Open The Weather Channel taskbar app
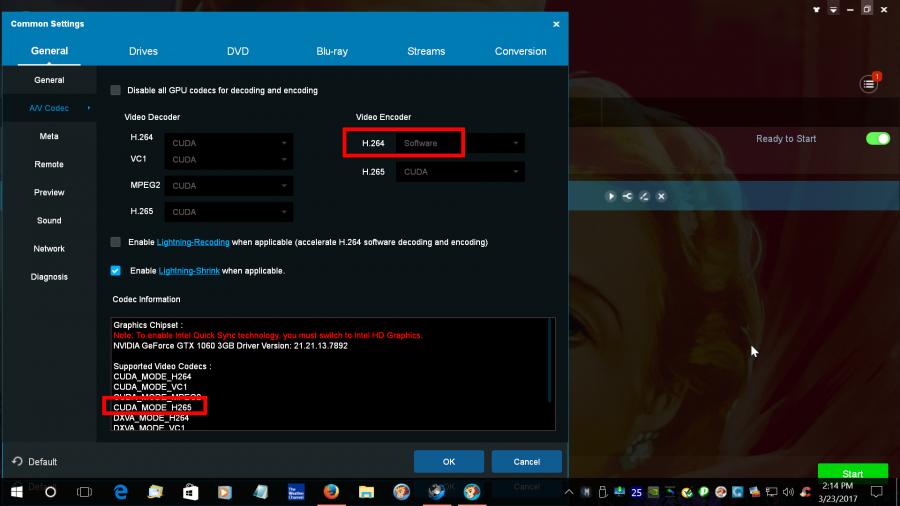The width and height of the screenshot is (900, 506). click(296, 492)
